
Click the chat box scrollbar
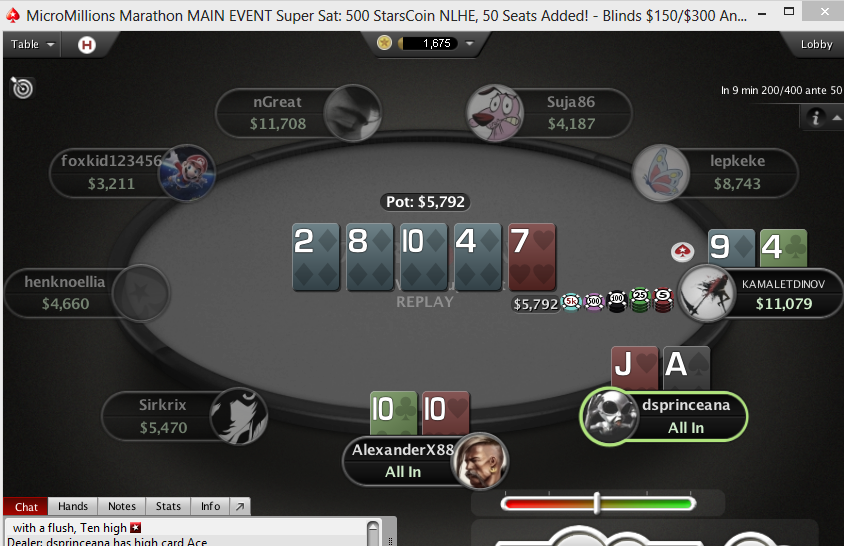373,533
